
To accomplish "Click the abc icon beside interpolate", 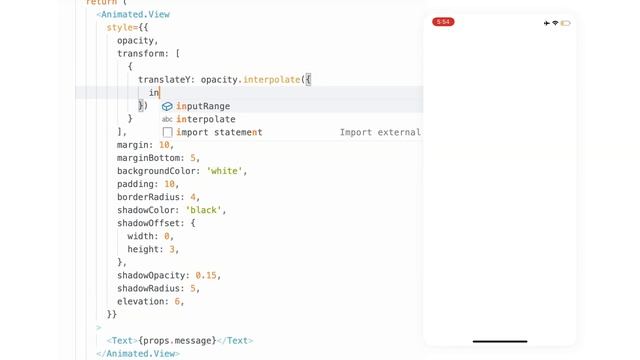I will [167, 119].
